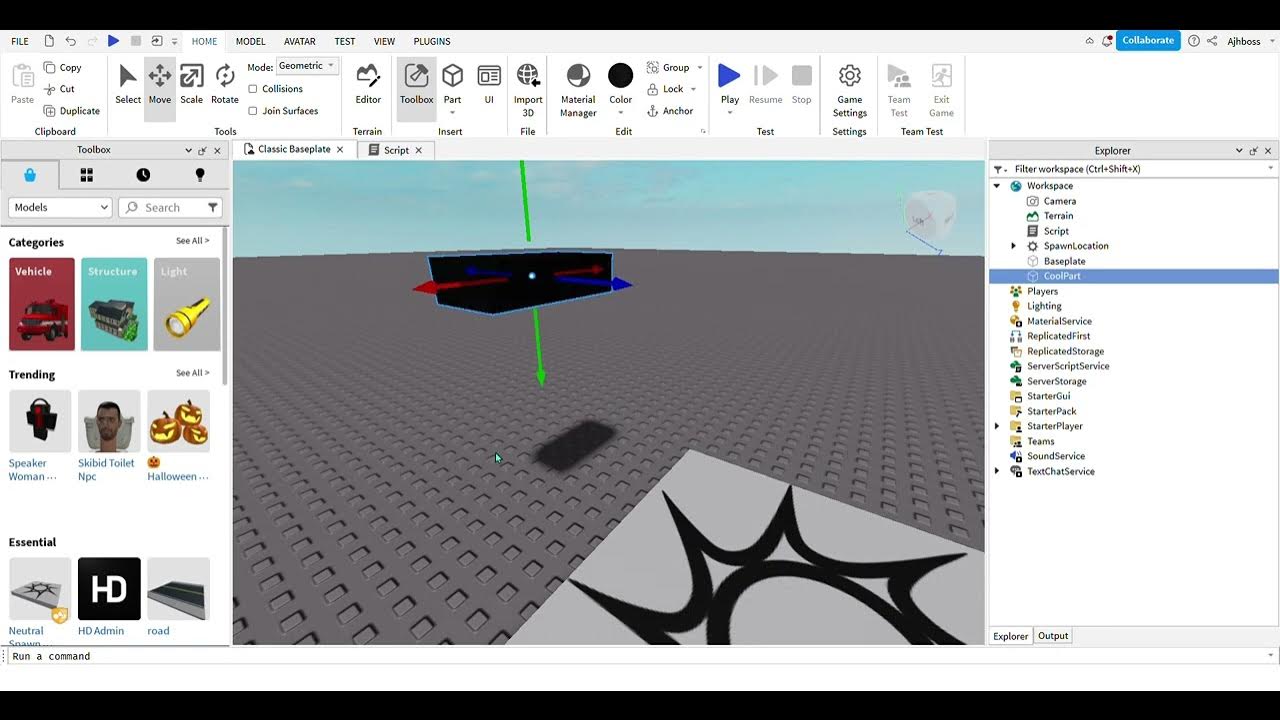This screenshot has width=1280, height=720.
Task: Choose the Scale tool
Action: [x=192, y=85]
